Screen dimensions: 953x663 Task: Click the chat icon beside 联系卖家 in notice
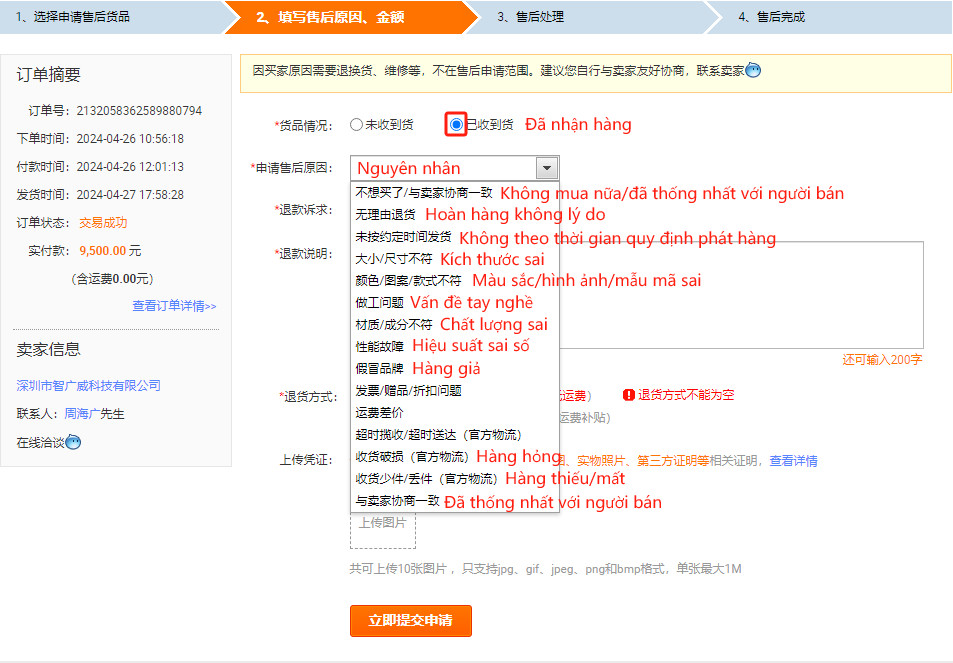pos(753,70)
